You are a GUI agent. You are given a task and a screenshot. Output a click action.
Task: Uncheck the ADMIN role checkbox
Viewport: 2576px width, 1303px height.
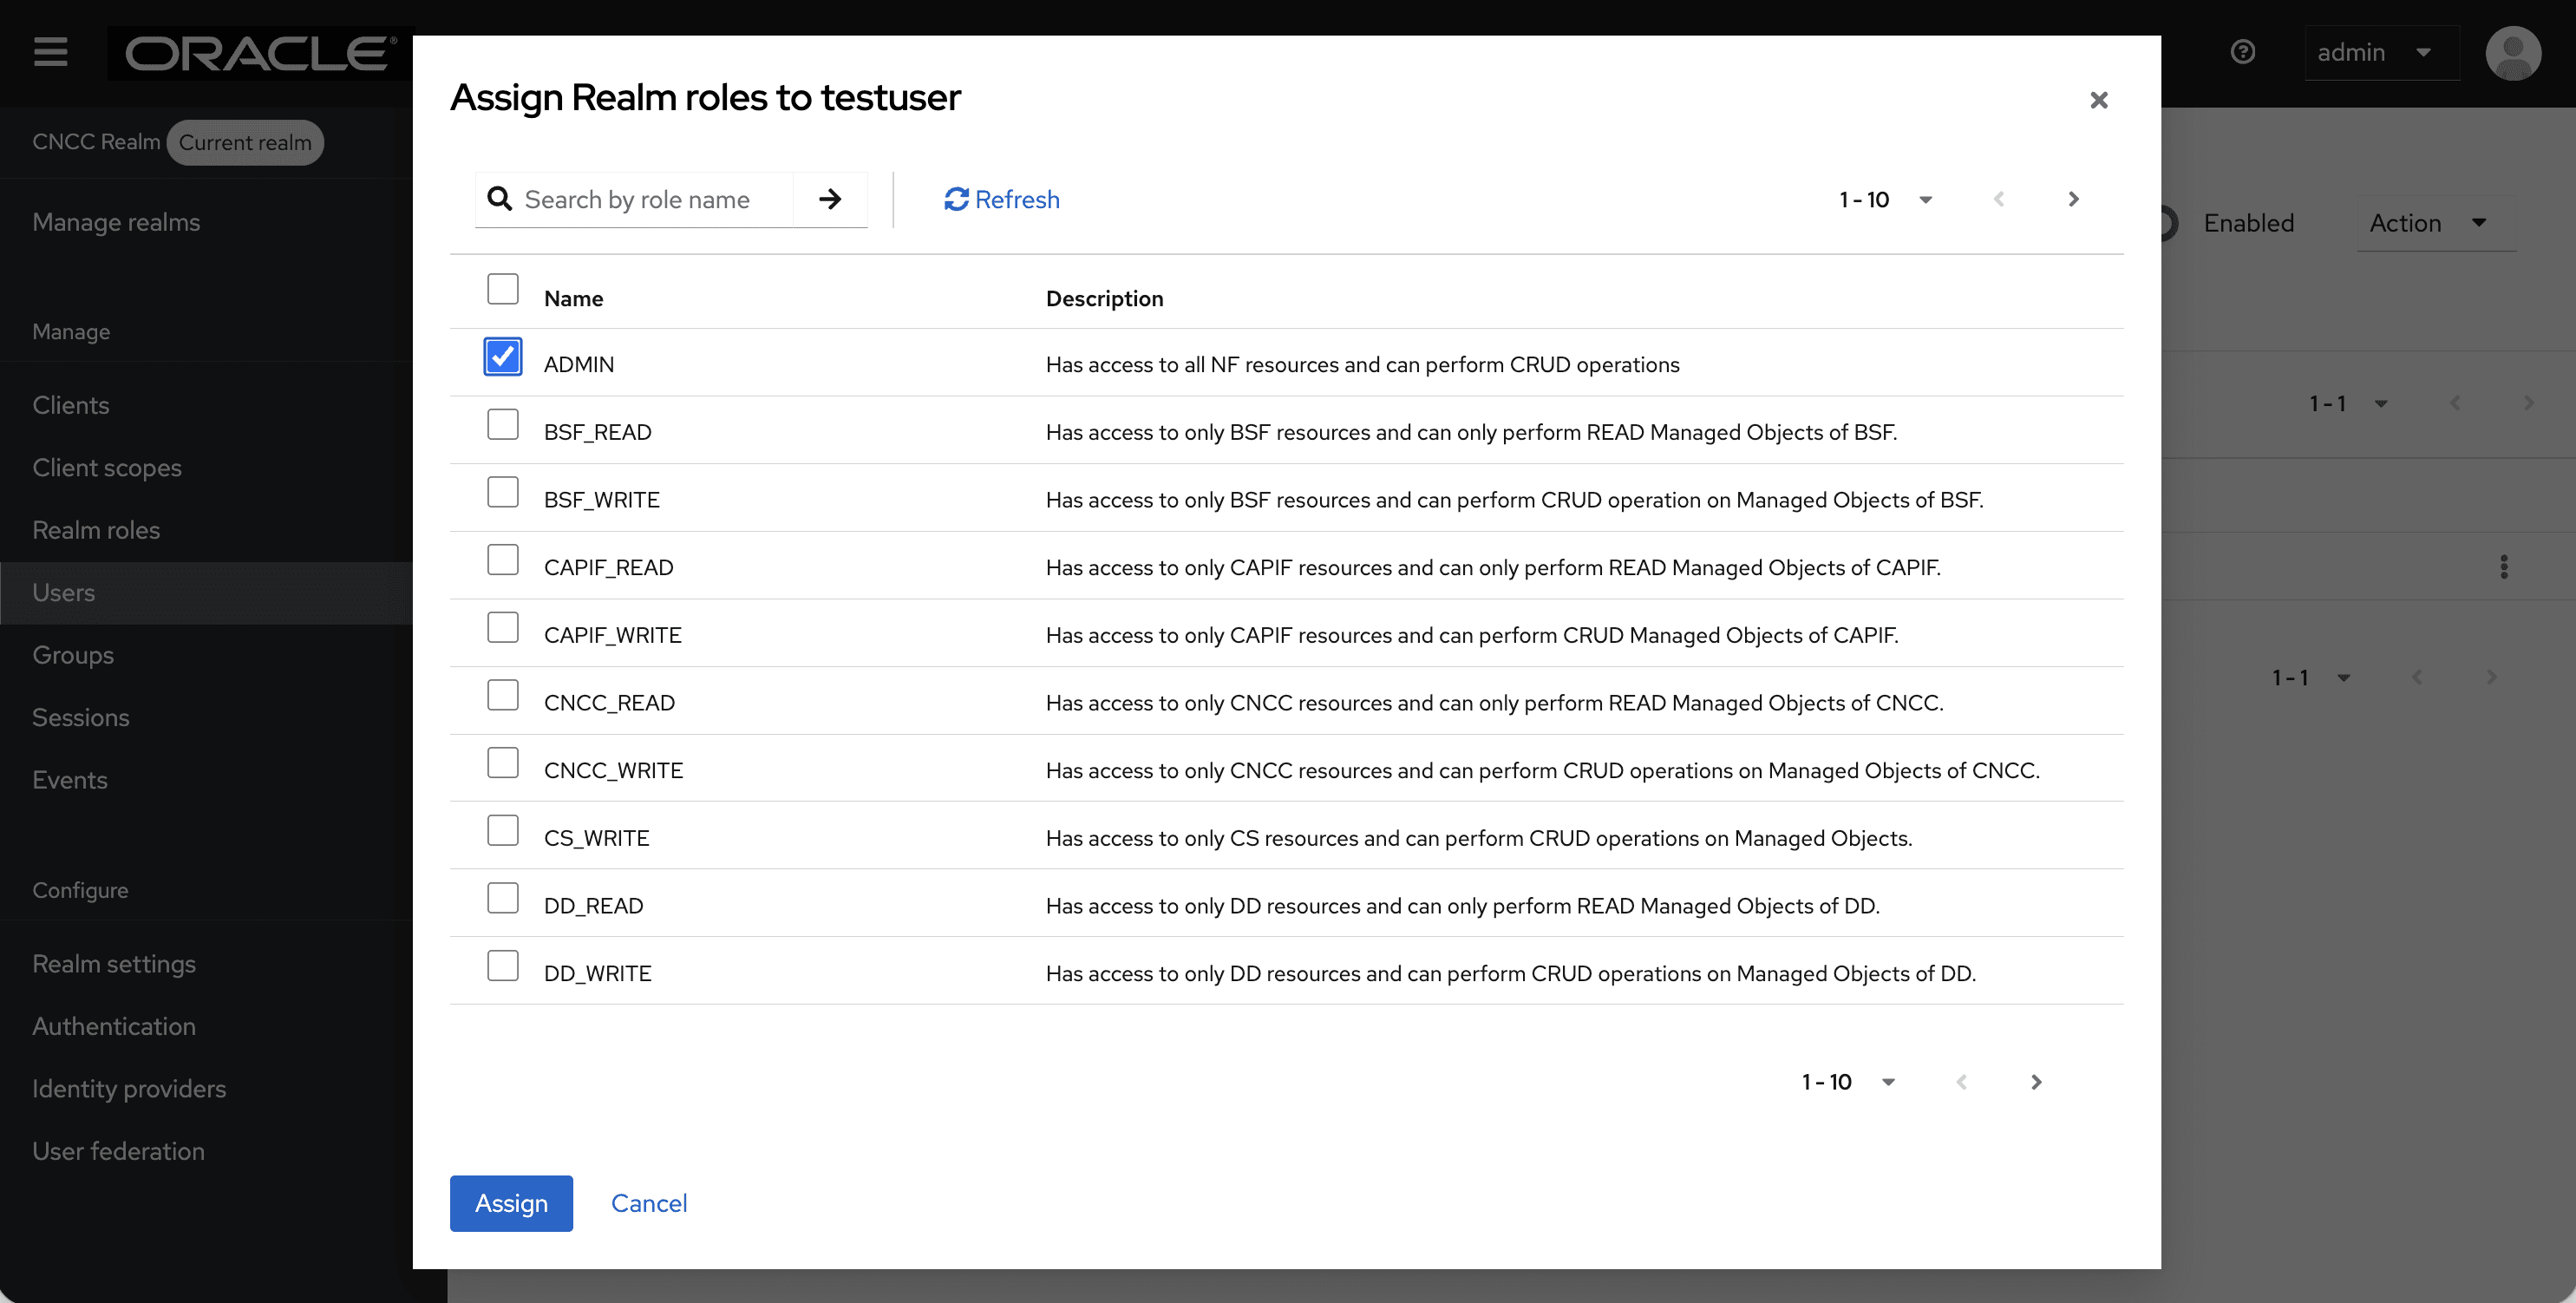[x=502, y=357]
